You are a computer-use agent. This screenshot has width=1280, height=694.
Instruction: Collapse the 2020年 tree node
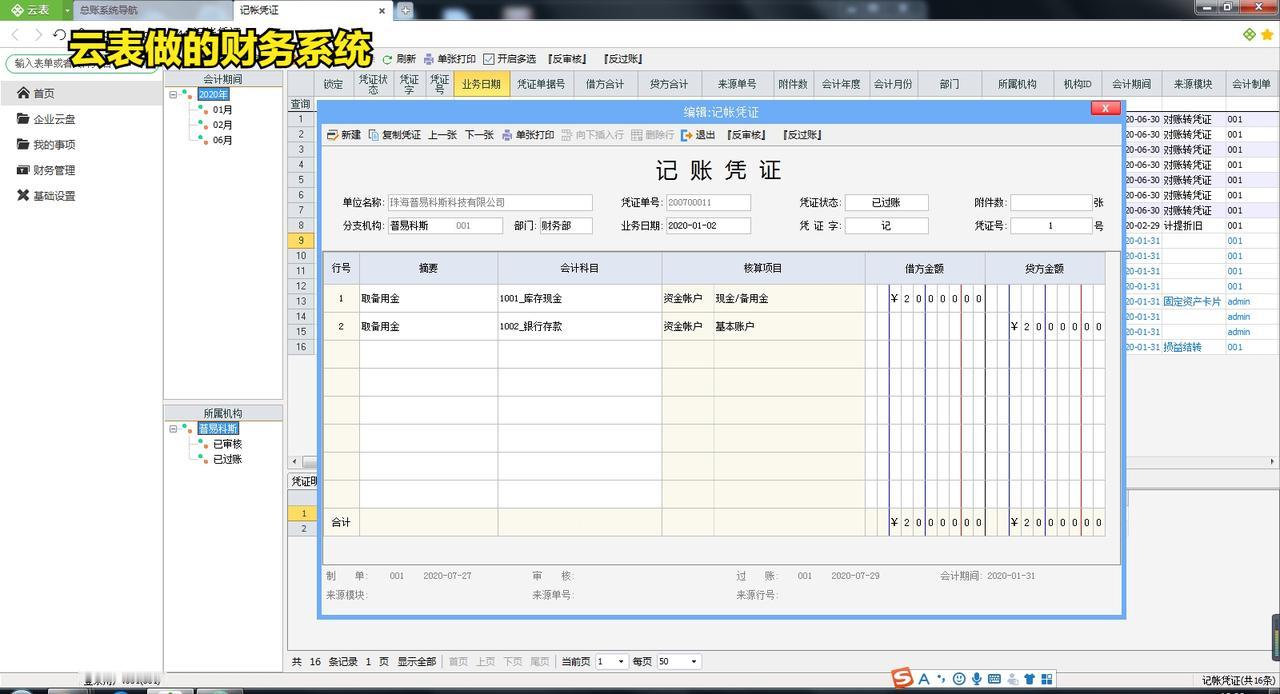point(173,94)
